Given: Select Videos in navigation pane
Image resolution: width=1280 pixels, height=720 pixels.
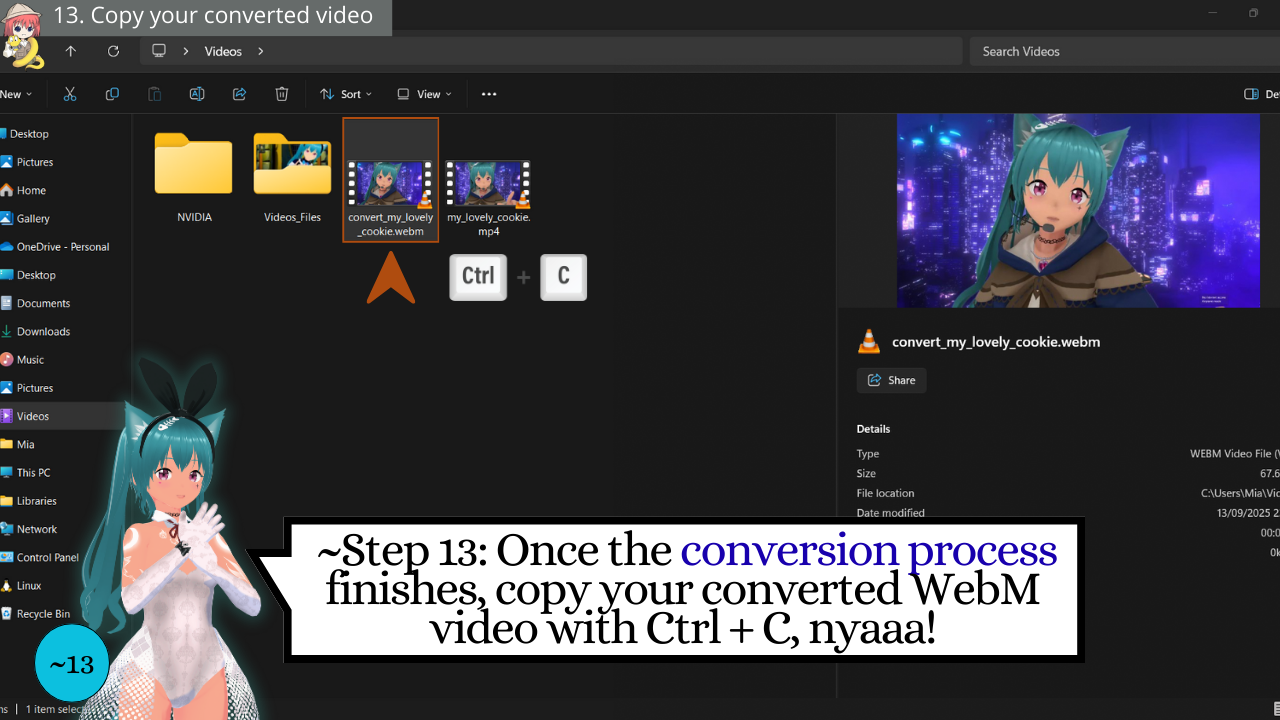Looking at the screenshot, I should coord(32,416).
